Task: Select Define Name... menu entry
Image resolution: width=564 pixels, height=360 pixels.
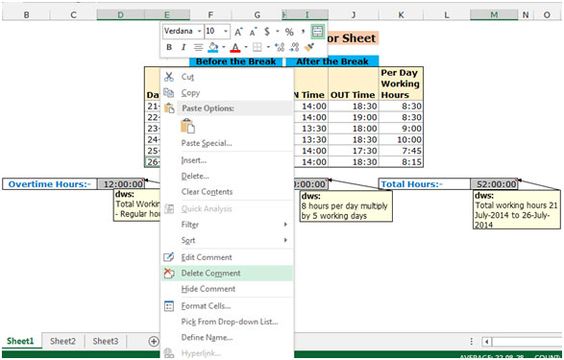Action: click(x=227, y=338)
